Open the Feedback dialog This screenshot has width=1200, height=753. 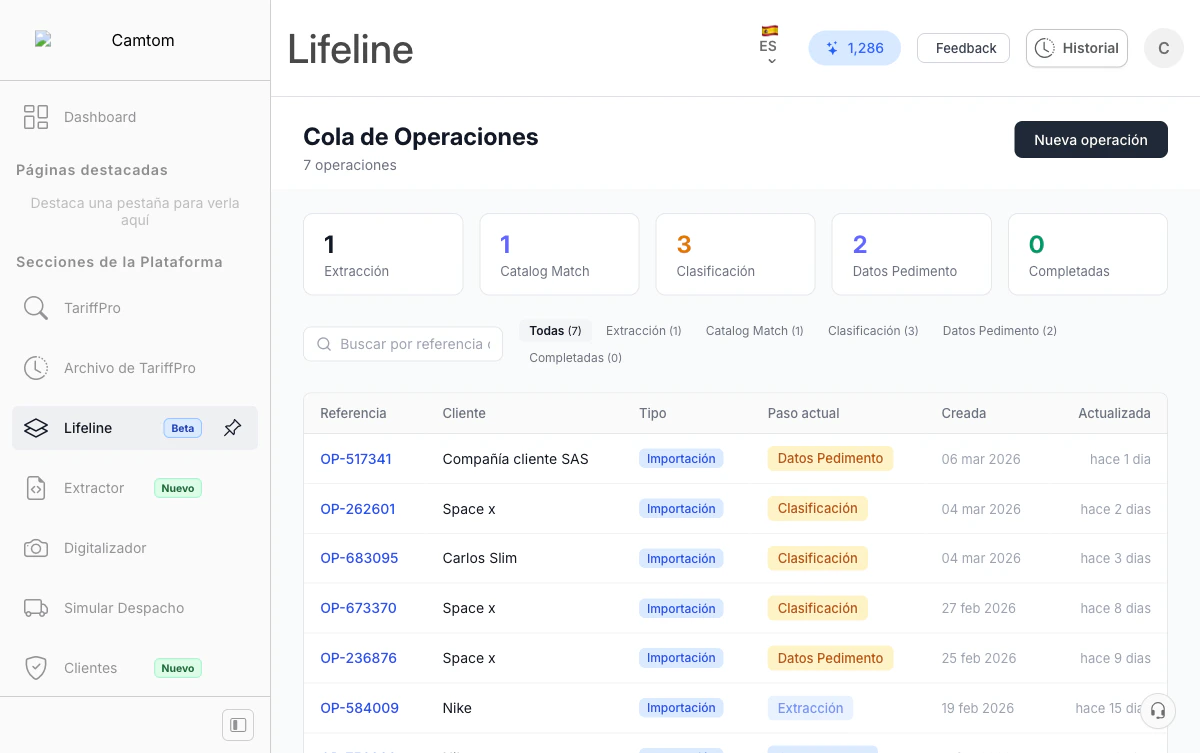(x=963, y=47)
